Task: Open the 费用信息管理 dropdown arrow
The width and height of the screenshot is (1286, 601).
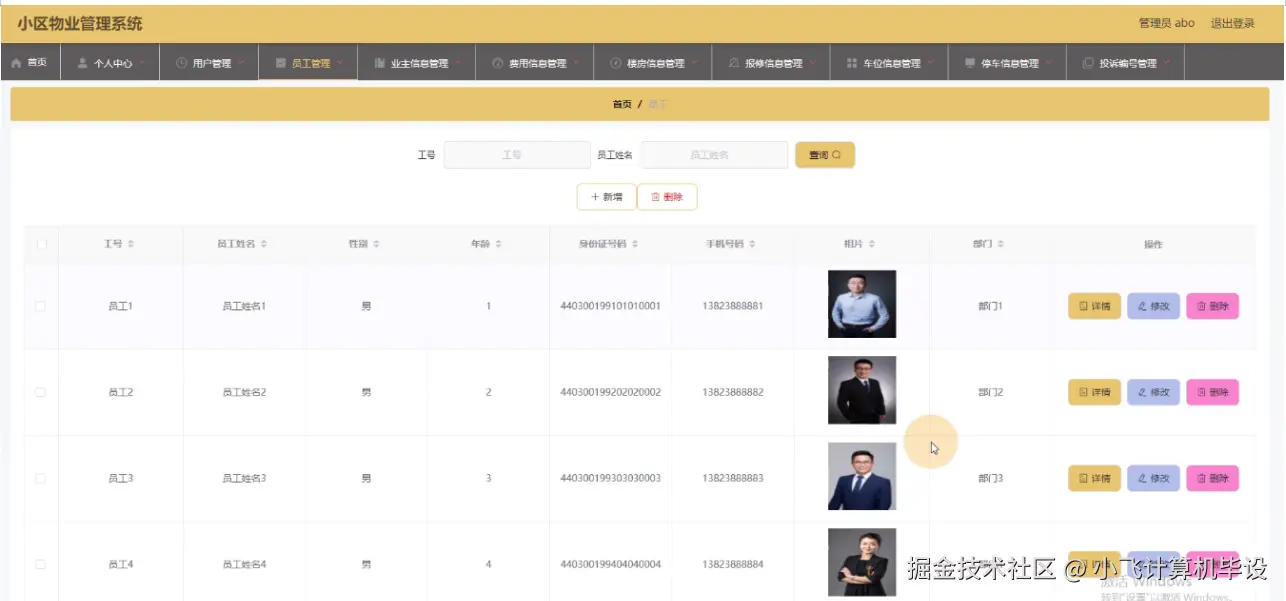Action: (x=576, y=63)
